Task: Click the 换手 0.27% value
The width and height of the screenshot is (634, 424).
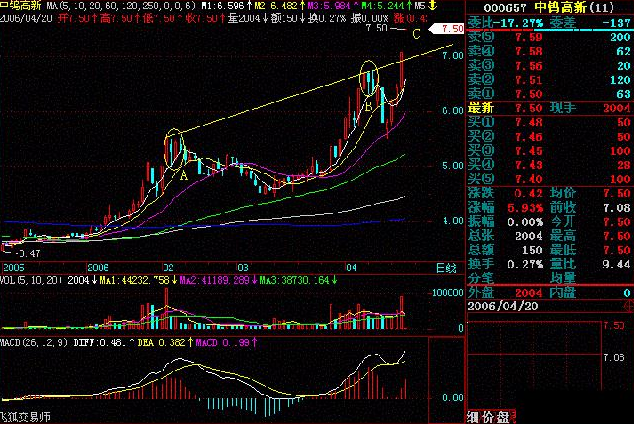Action: pyautogui.click(x=525, y=264)
